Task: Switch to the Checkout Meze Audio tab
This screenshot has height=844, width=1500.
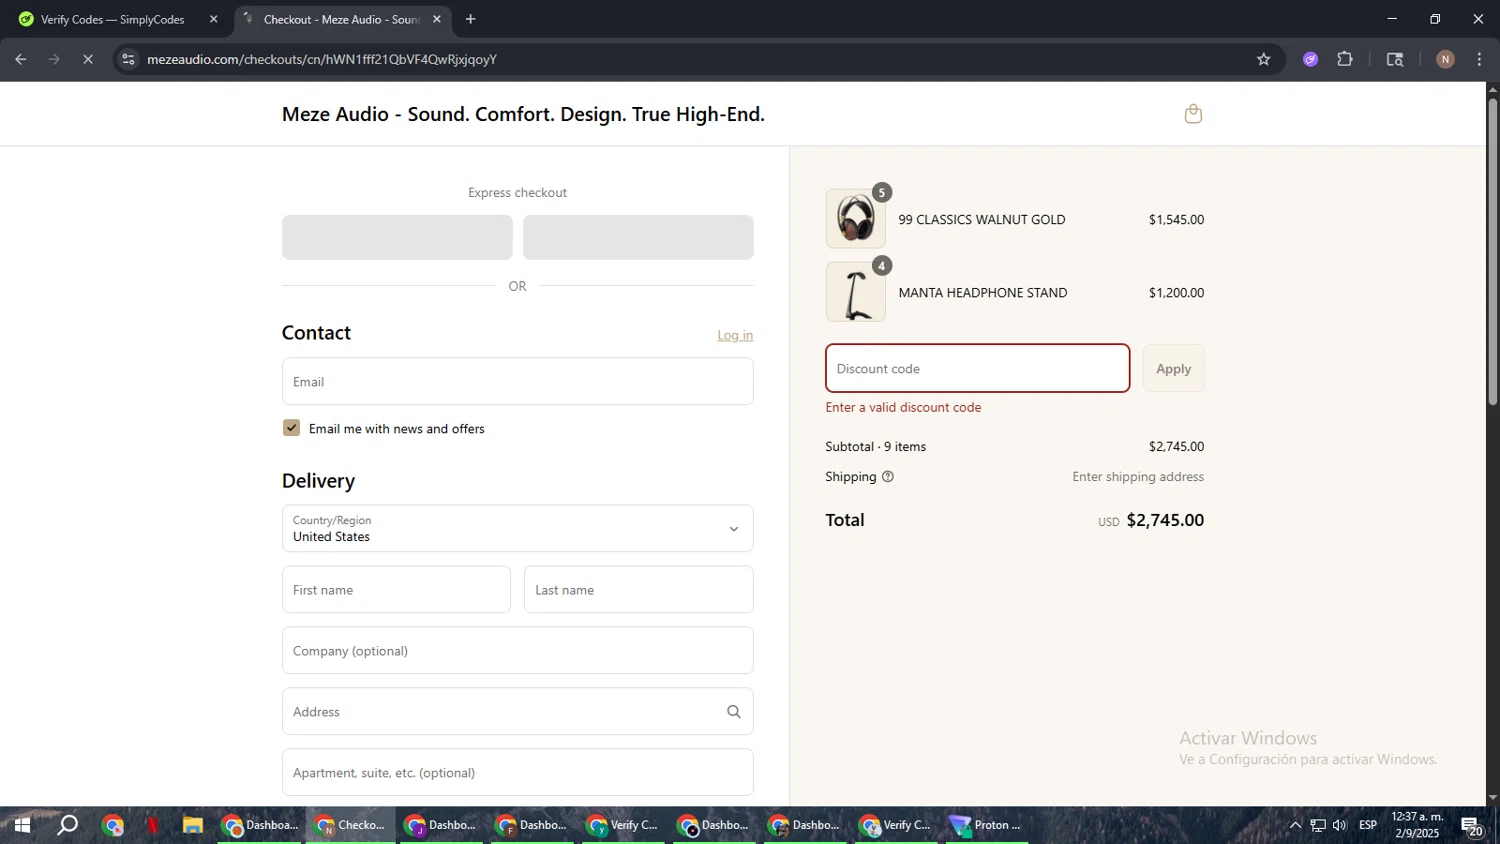Action: click(343, 19)
